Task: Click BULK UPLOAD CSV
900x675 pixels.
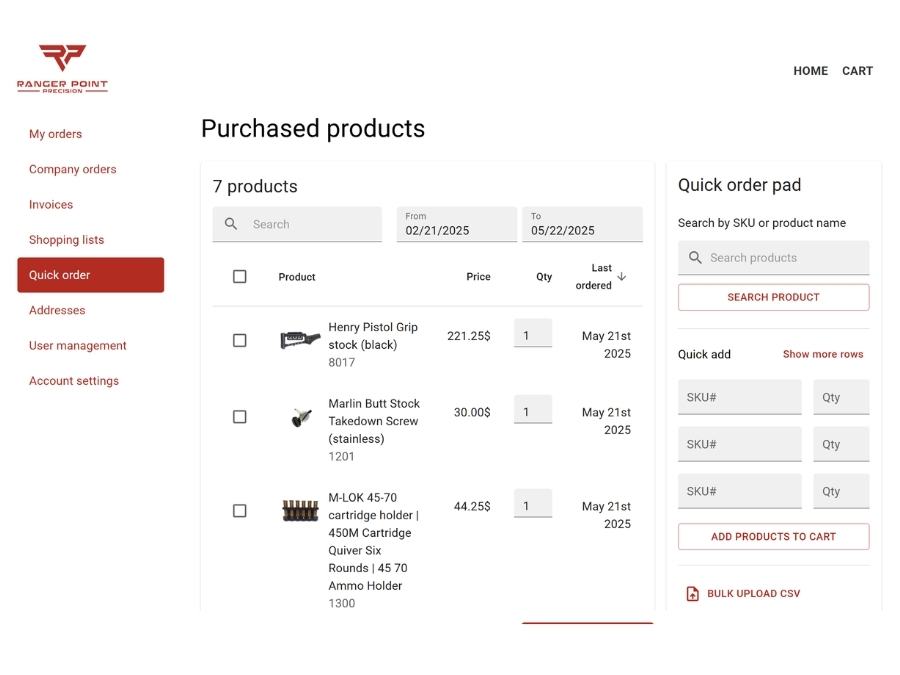Action: 743,593
